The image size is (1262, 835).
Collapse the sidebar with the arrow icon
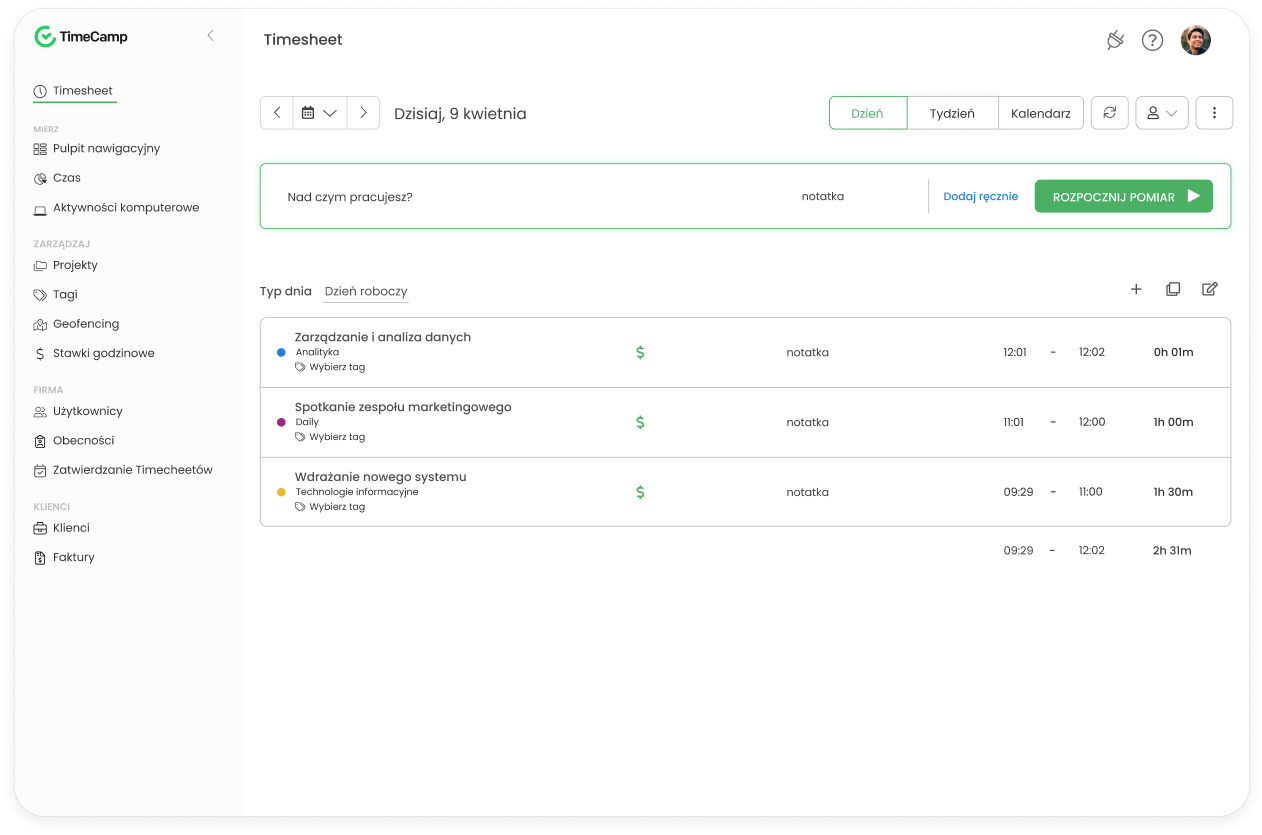(x=210, y=36)
